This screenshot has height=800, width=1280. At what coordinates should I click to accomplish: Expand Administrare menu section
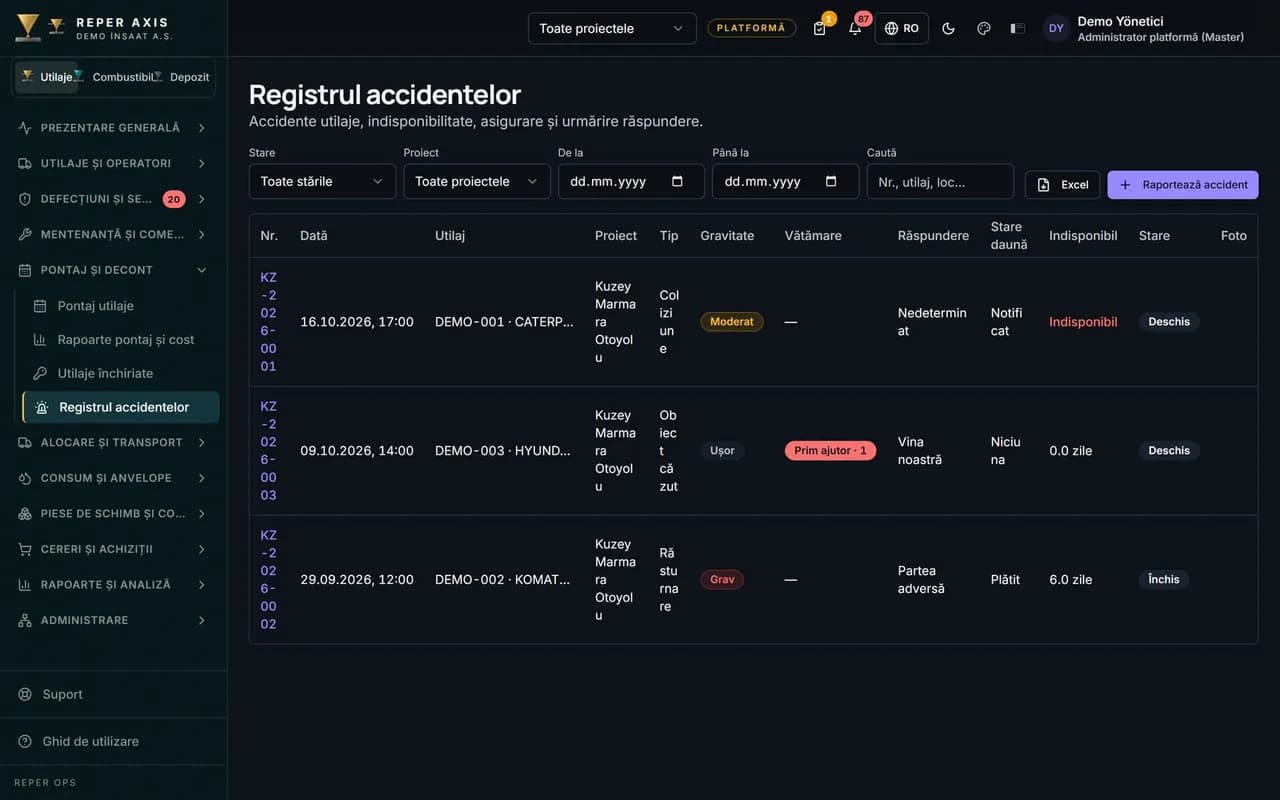click(x=113, y=620)
